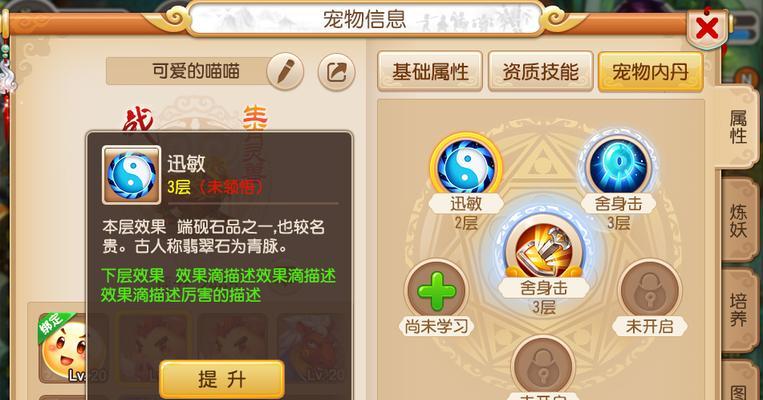
Task: Select the glowing blue 舍身击 icon at top right
Action: point(618,165)
